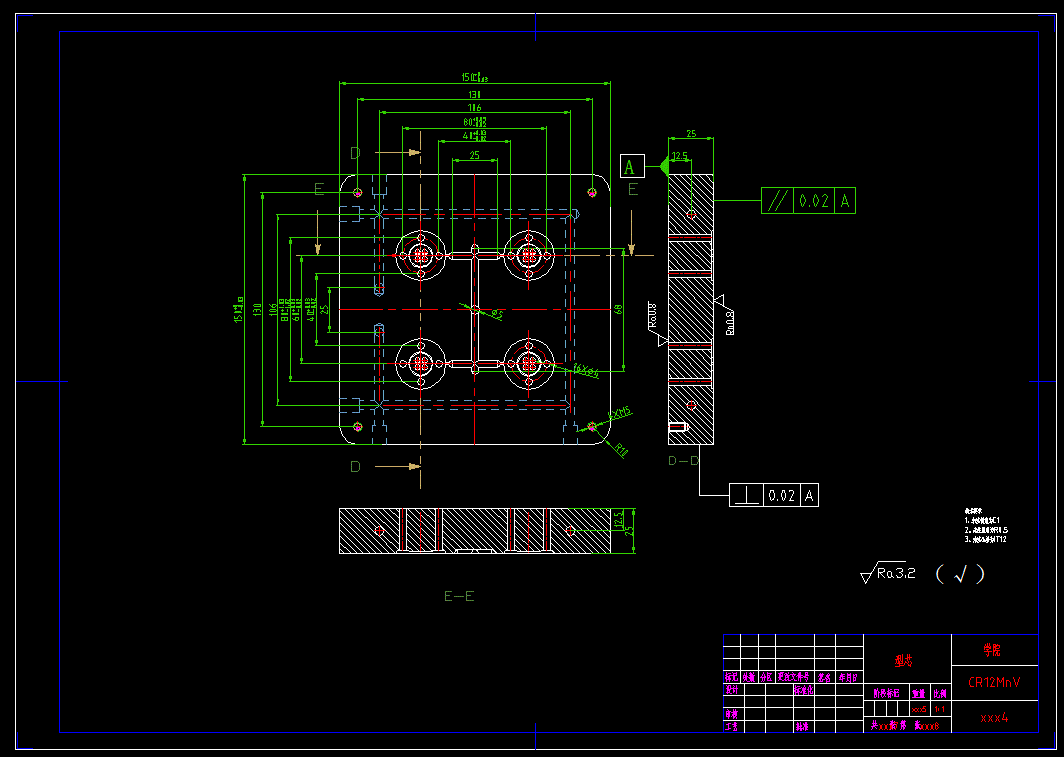This screenshot has width=1064, height=757.
Task: Click the 更改文件号 column header
Action: coord(794,677)
